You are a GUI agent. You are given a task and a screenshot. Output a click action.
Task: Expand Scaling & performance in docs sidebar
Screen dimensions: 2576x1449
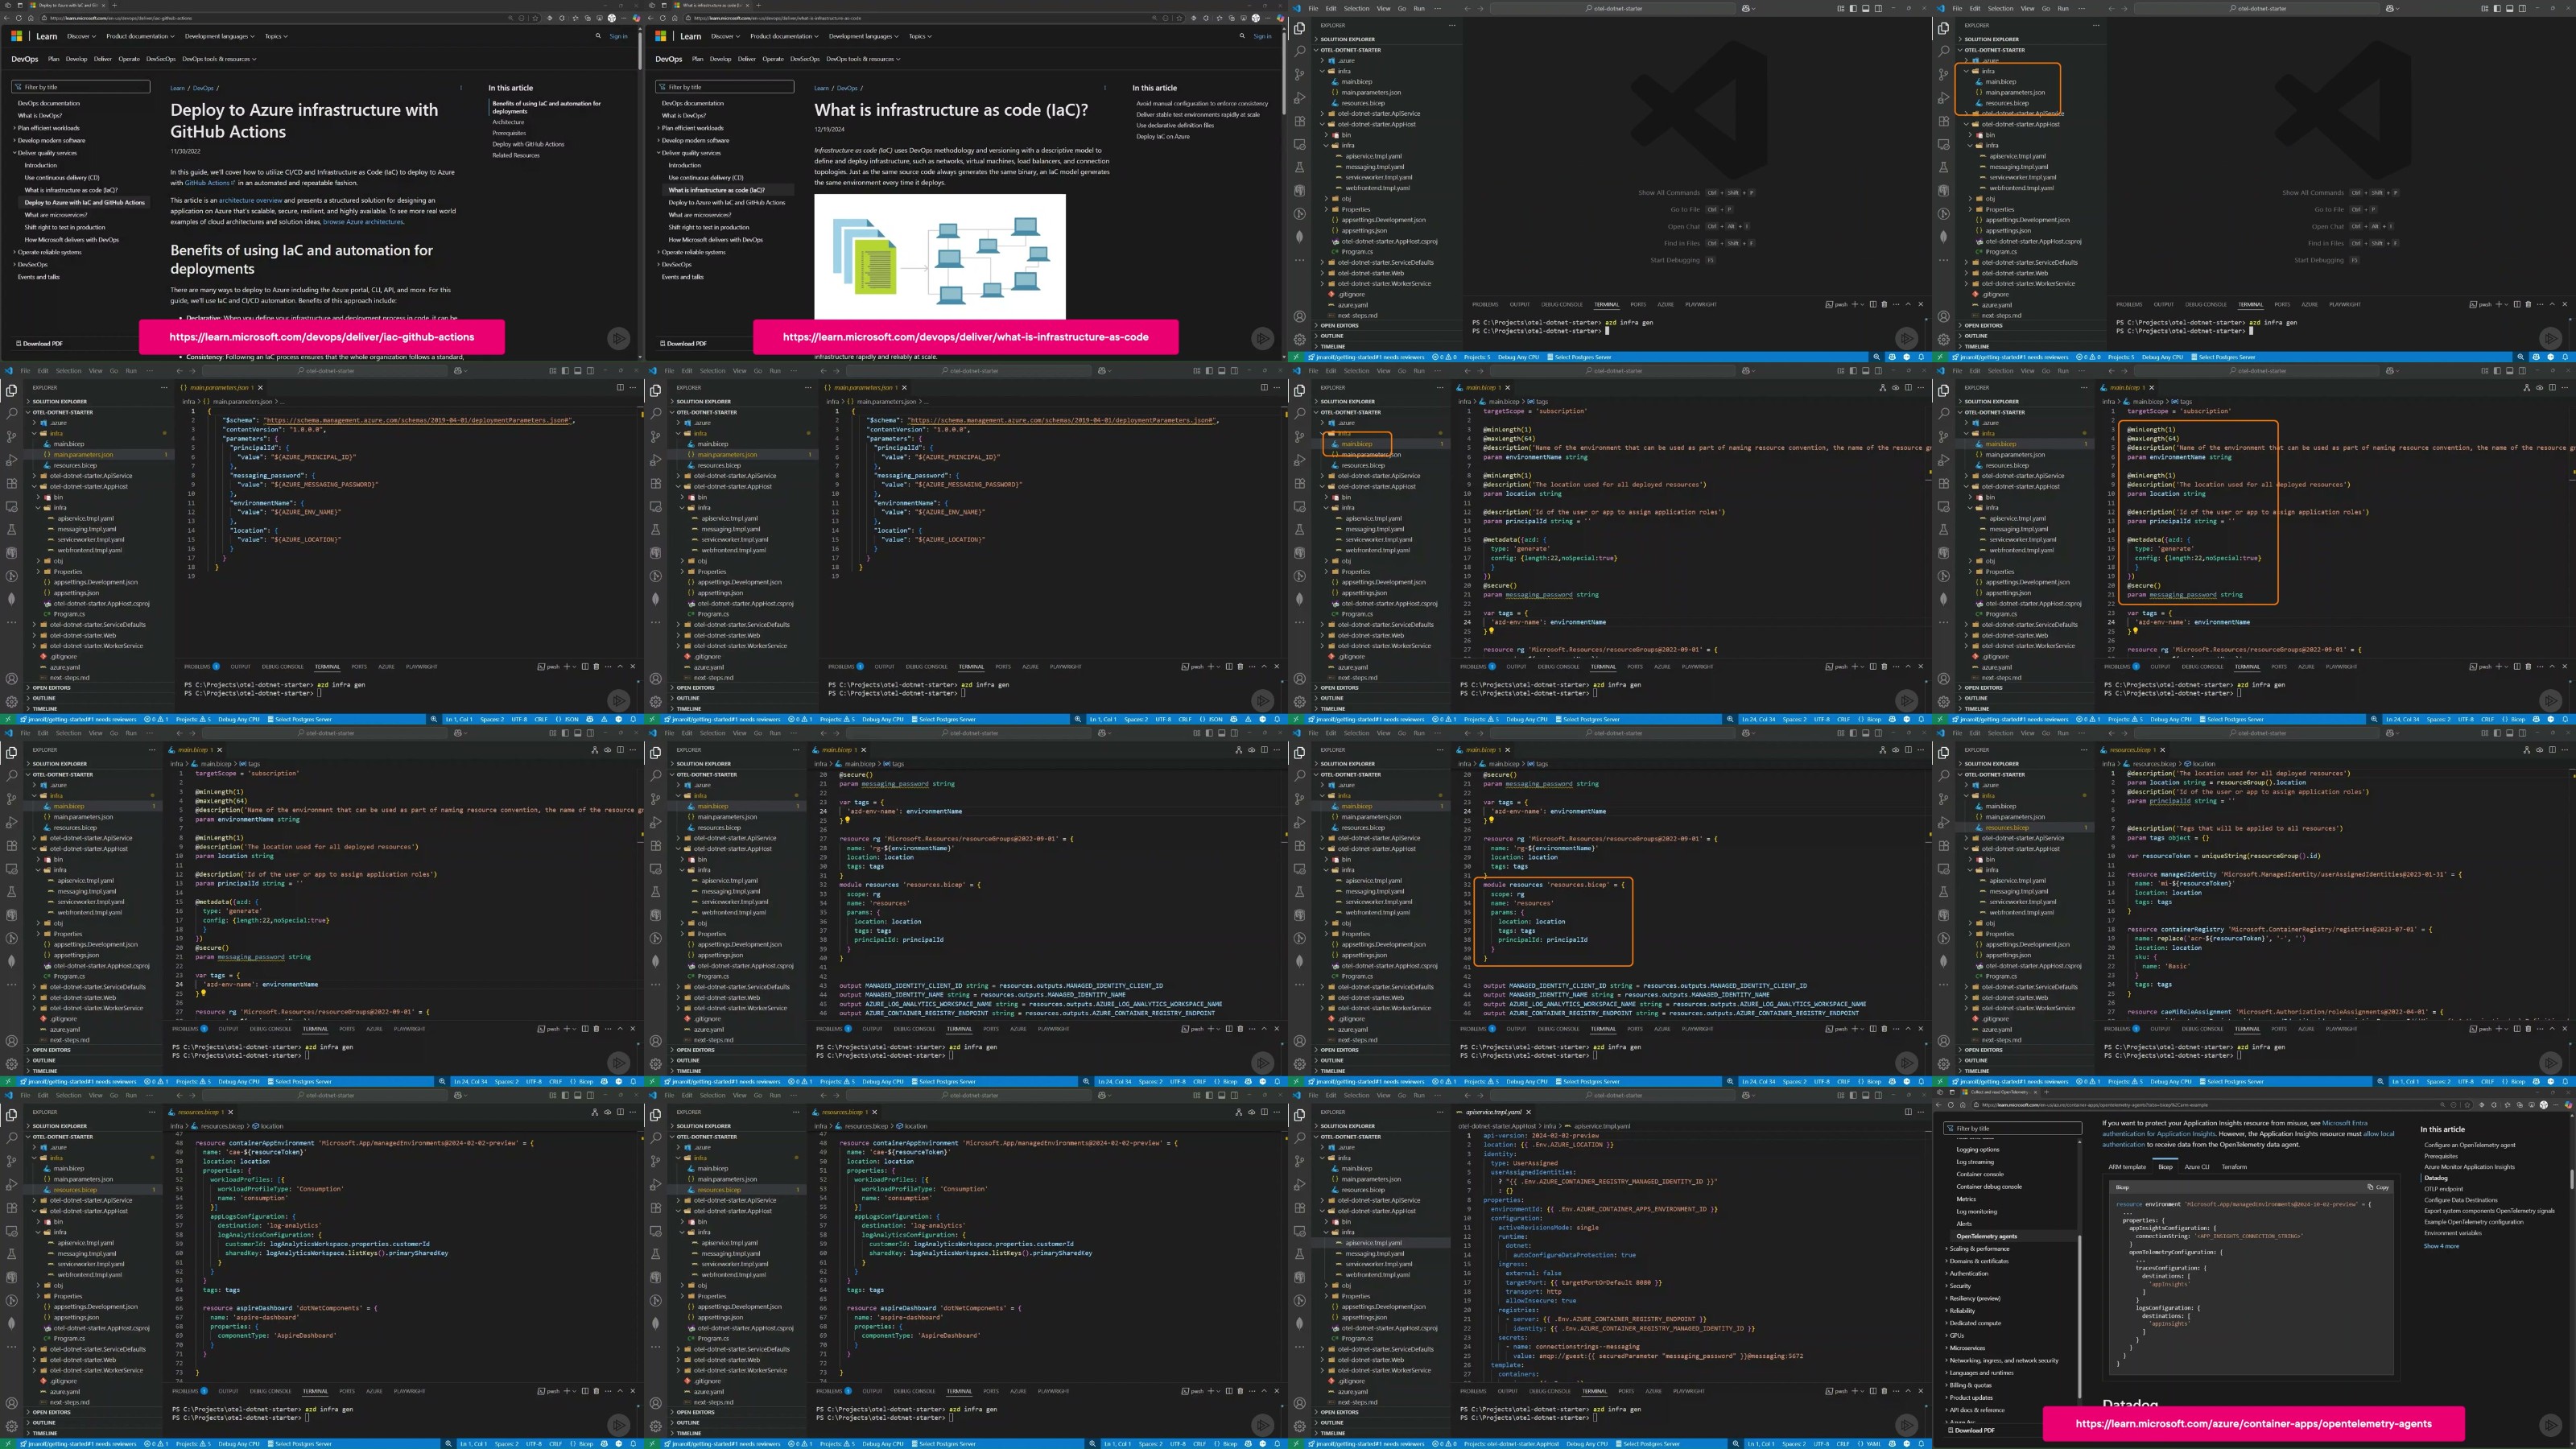click(1979, 1248)
